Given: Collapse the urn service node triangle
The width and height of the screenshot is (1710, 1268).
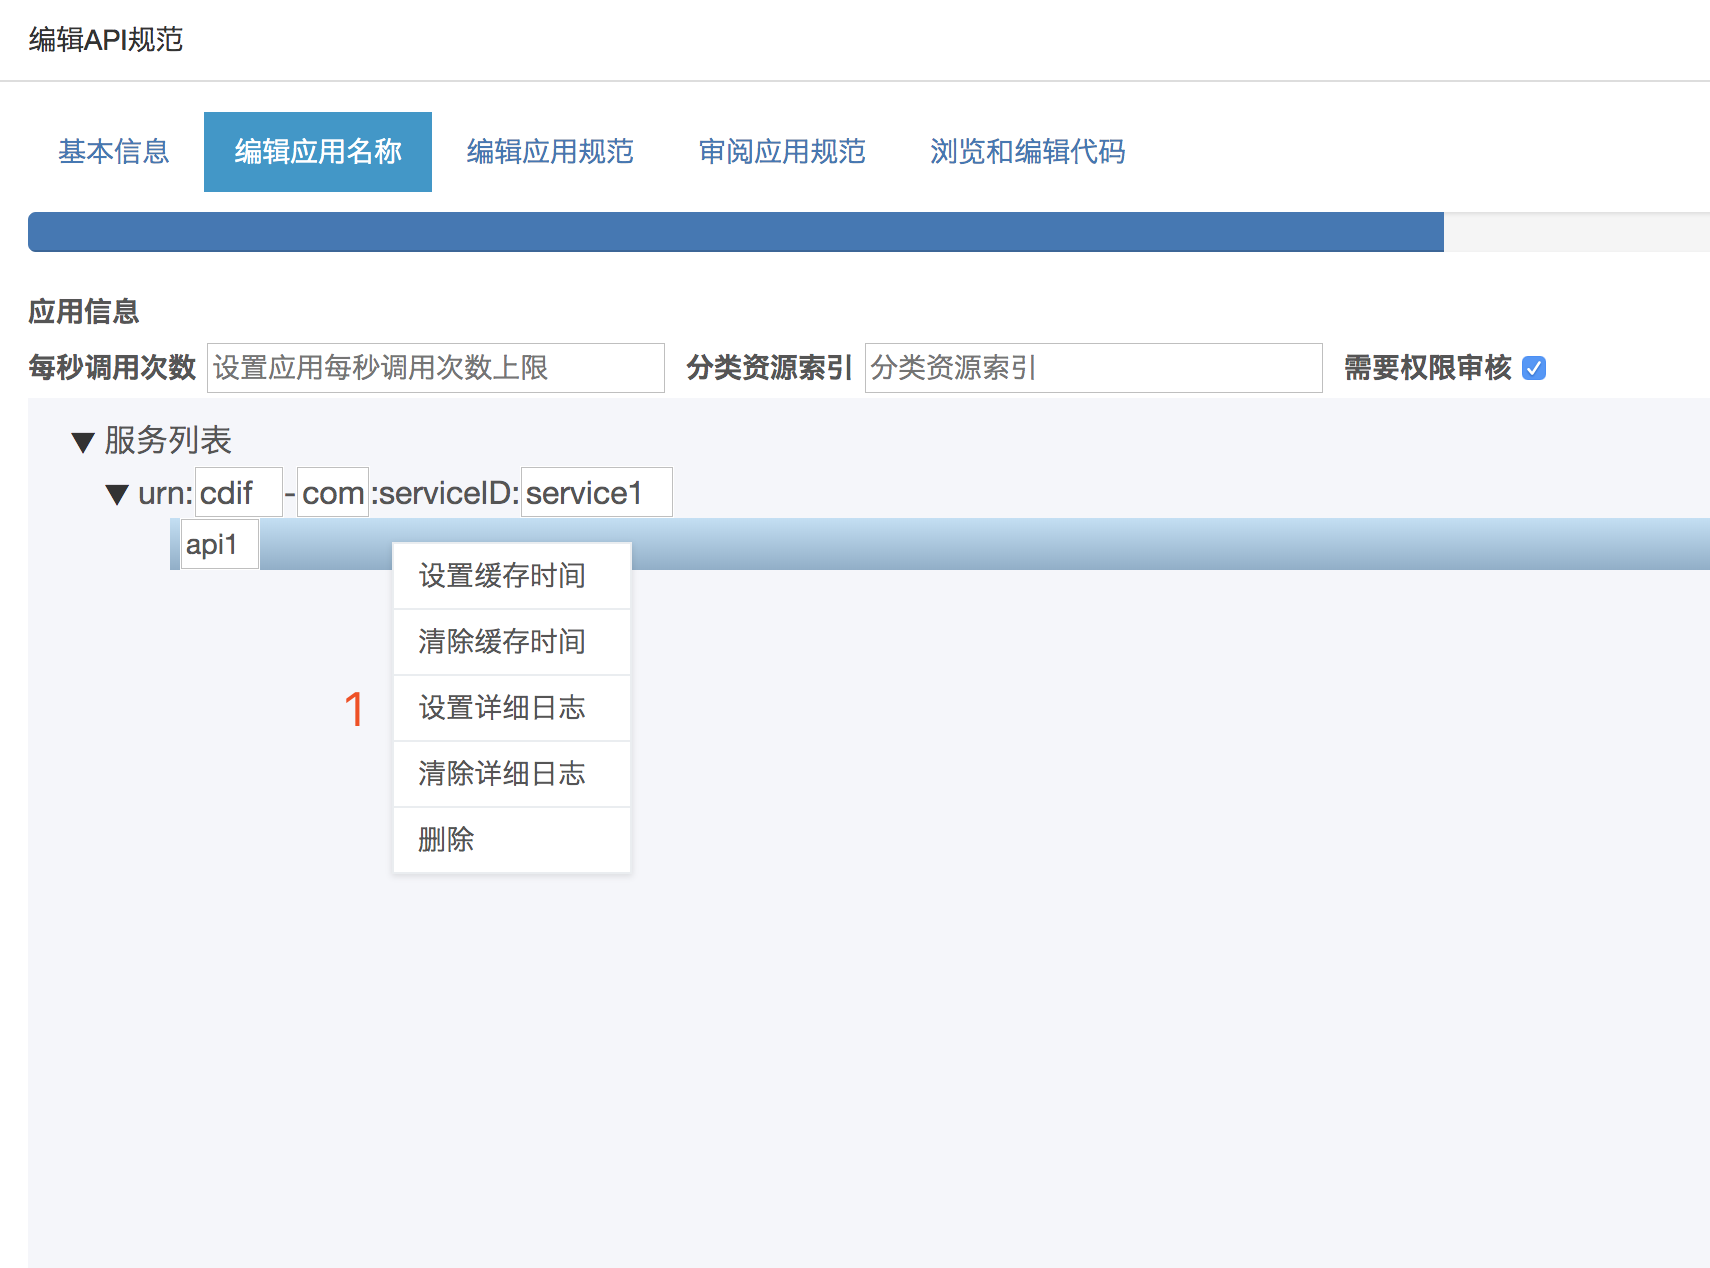Looking at the screenshot, I should pyautogui.click(x=117, y=494).
